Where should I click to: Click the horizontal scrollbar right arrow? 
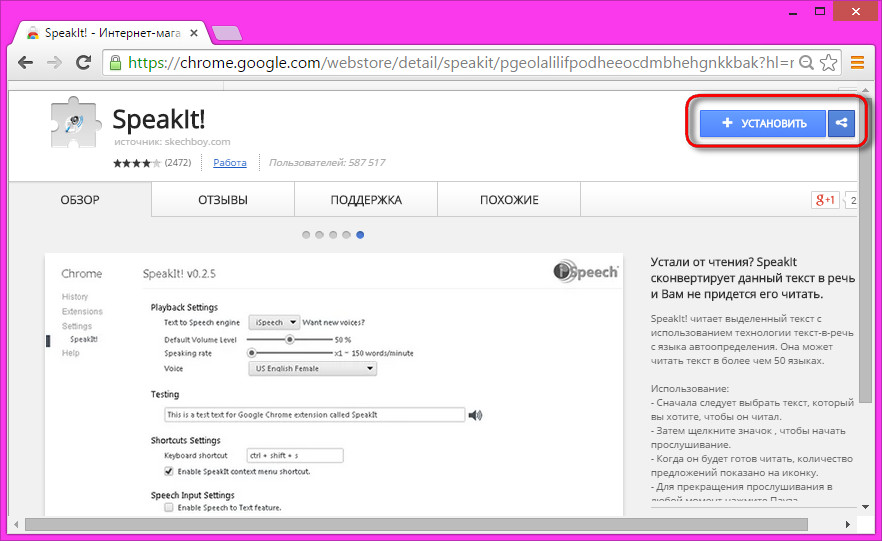pos(847,525)
